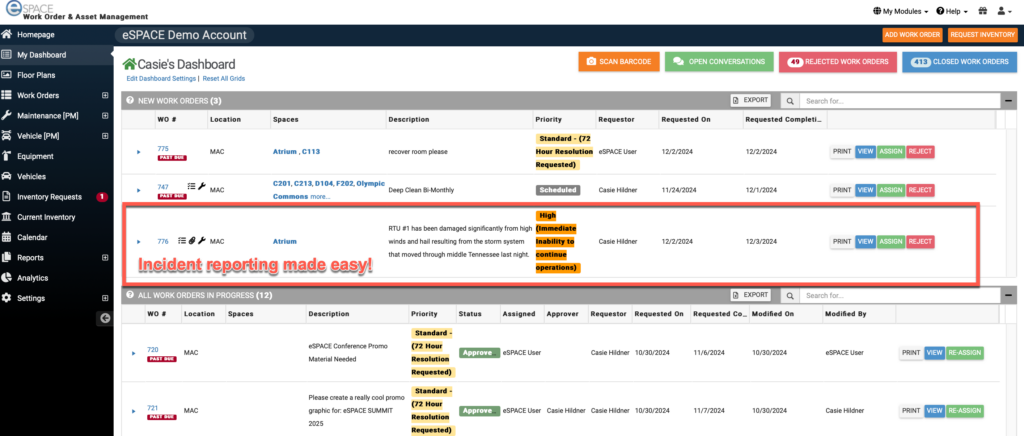1024x436 pixels.
Task: Click Reset All Grids link
Action: (223, 78)
